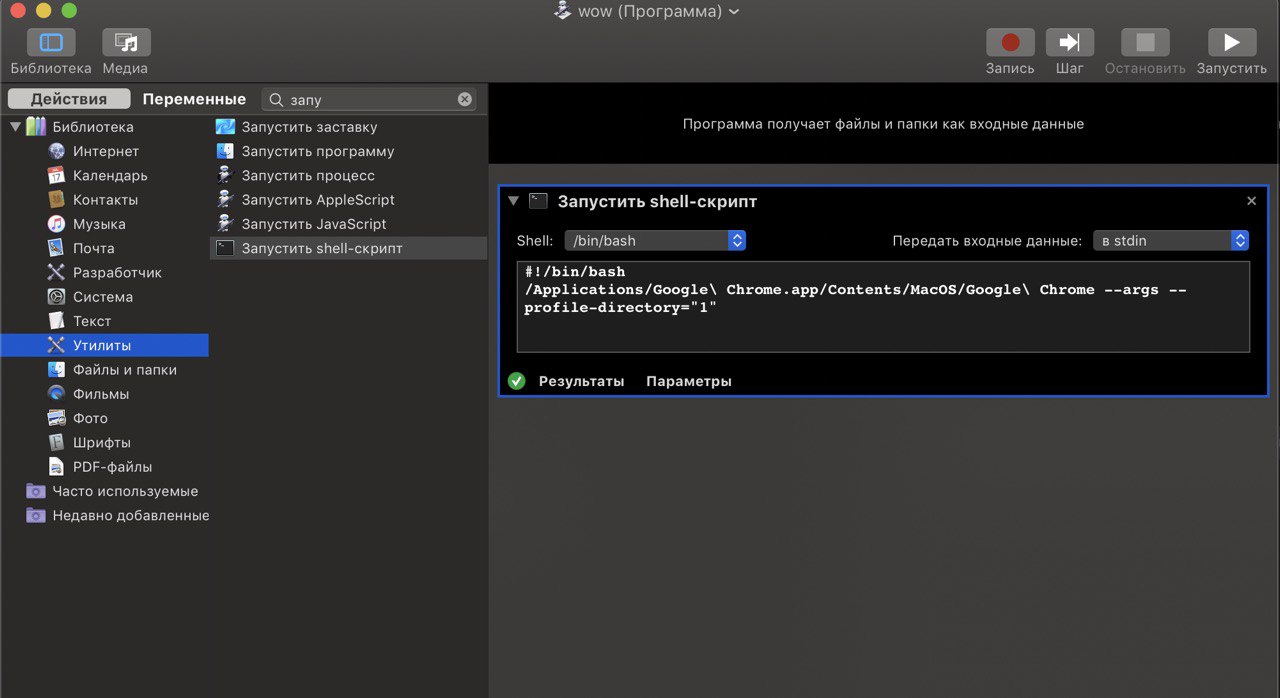The height and width of the screenshot is (698, 1280).
Task: Click the Библиотека tree root item
Action: tap(92, 127)
